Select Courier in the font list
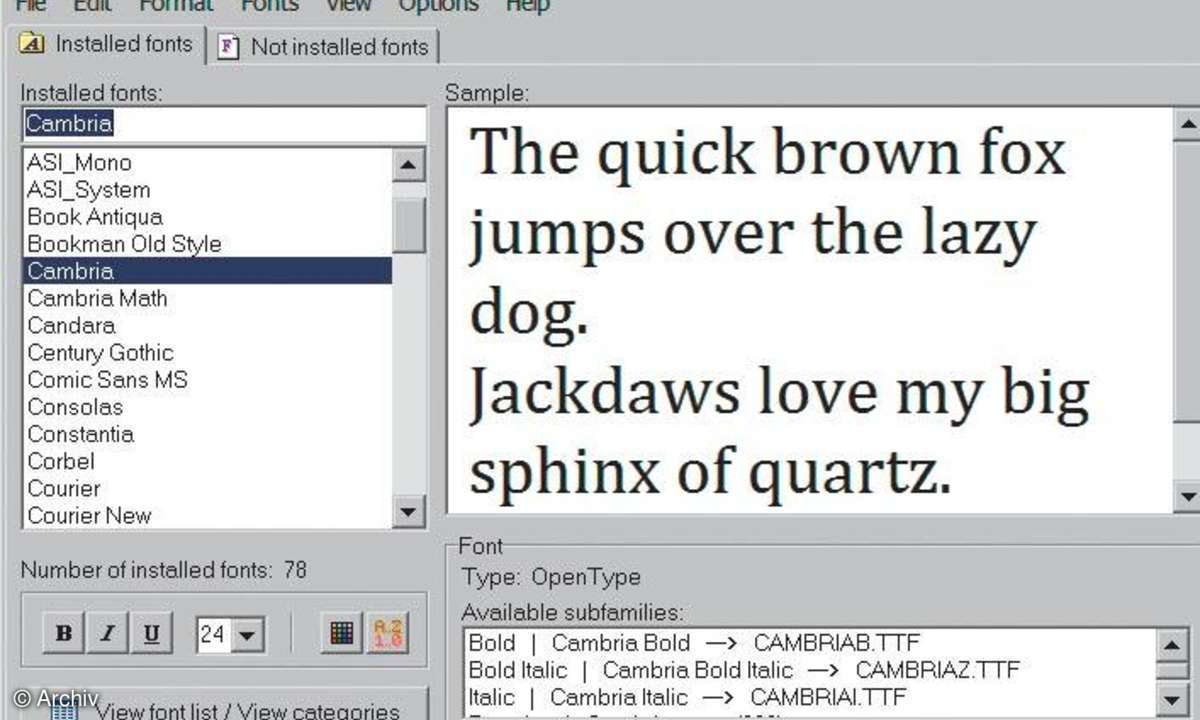 pyautogui.click(x=207, y=488)
